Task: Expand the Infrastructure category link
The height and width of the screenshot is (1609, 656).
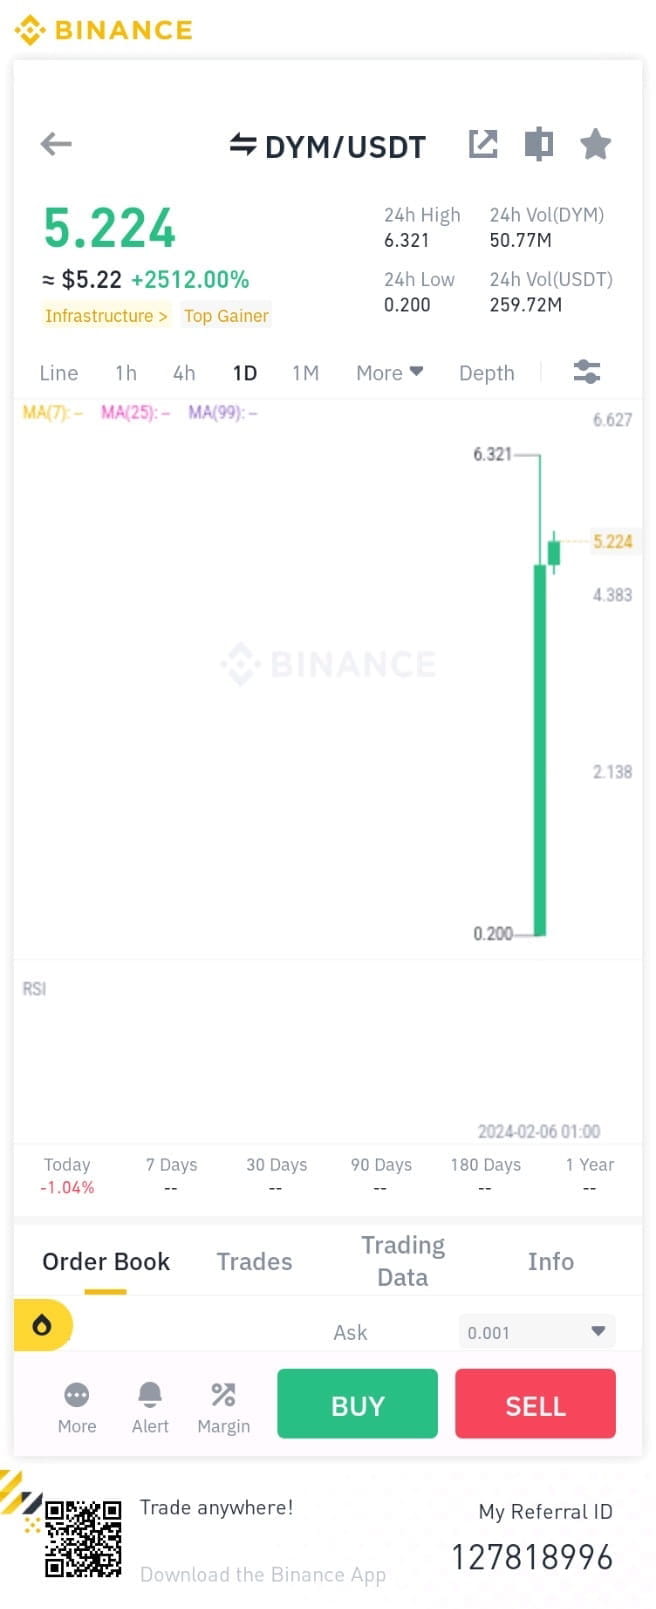Action: [105, 315]
